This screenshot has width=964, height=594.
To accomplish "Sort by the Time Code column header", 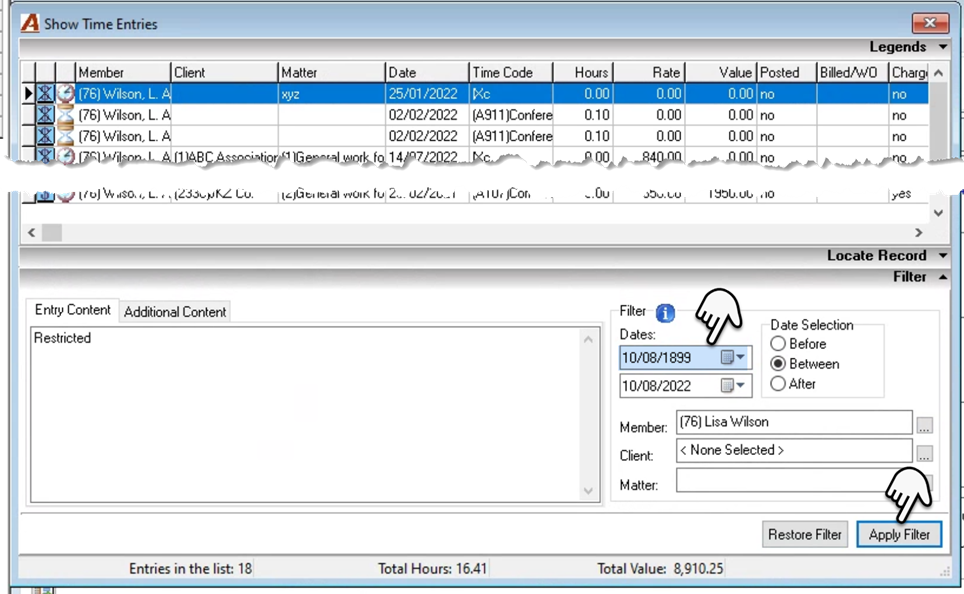I will [x=511, y=73].
